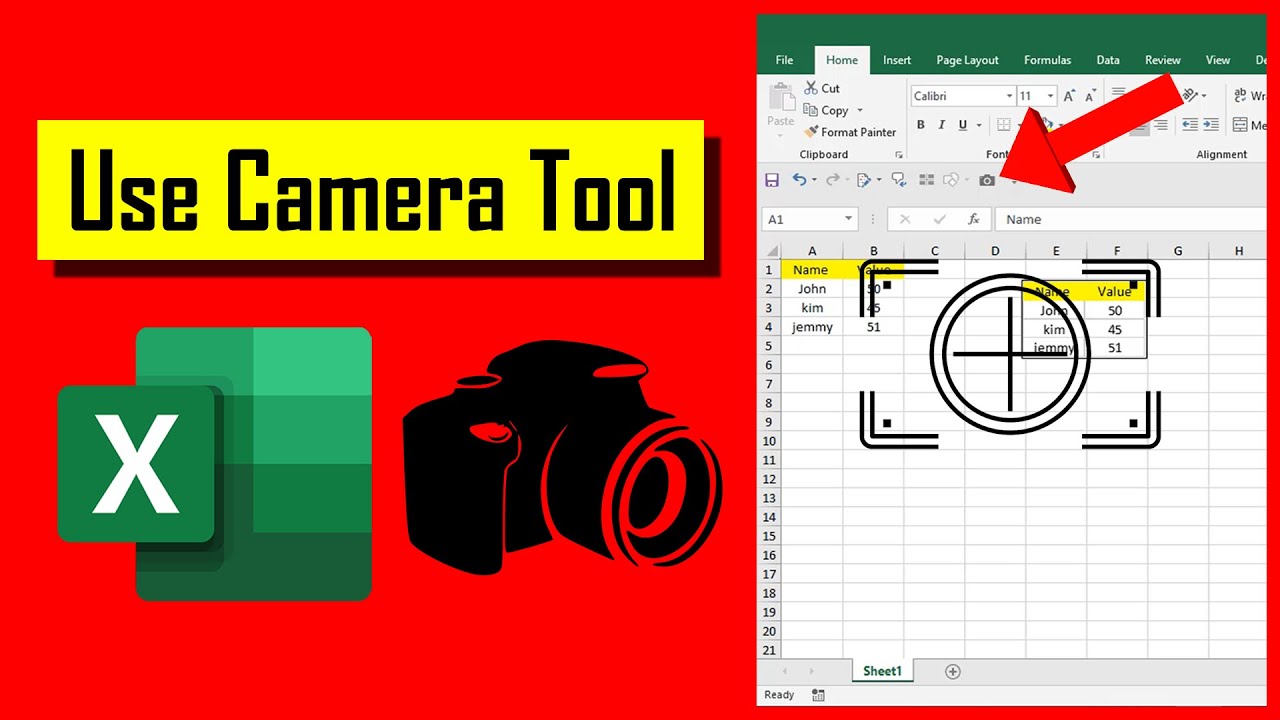Select column G header

point(1178,251)
